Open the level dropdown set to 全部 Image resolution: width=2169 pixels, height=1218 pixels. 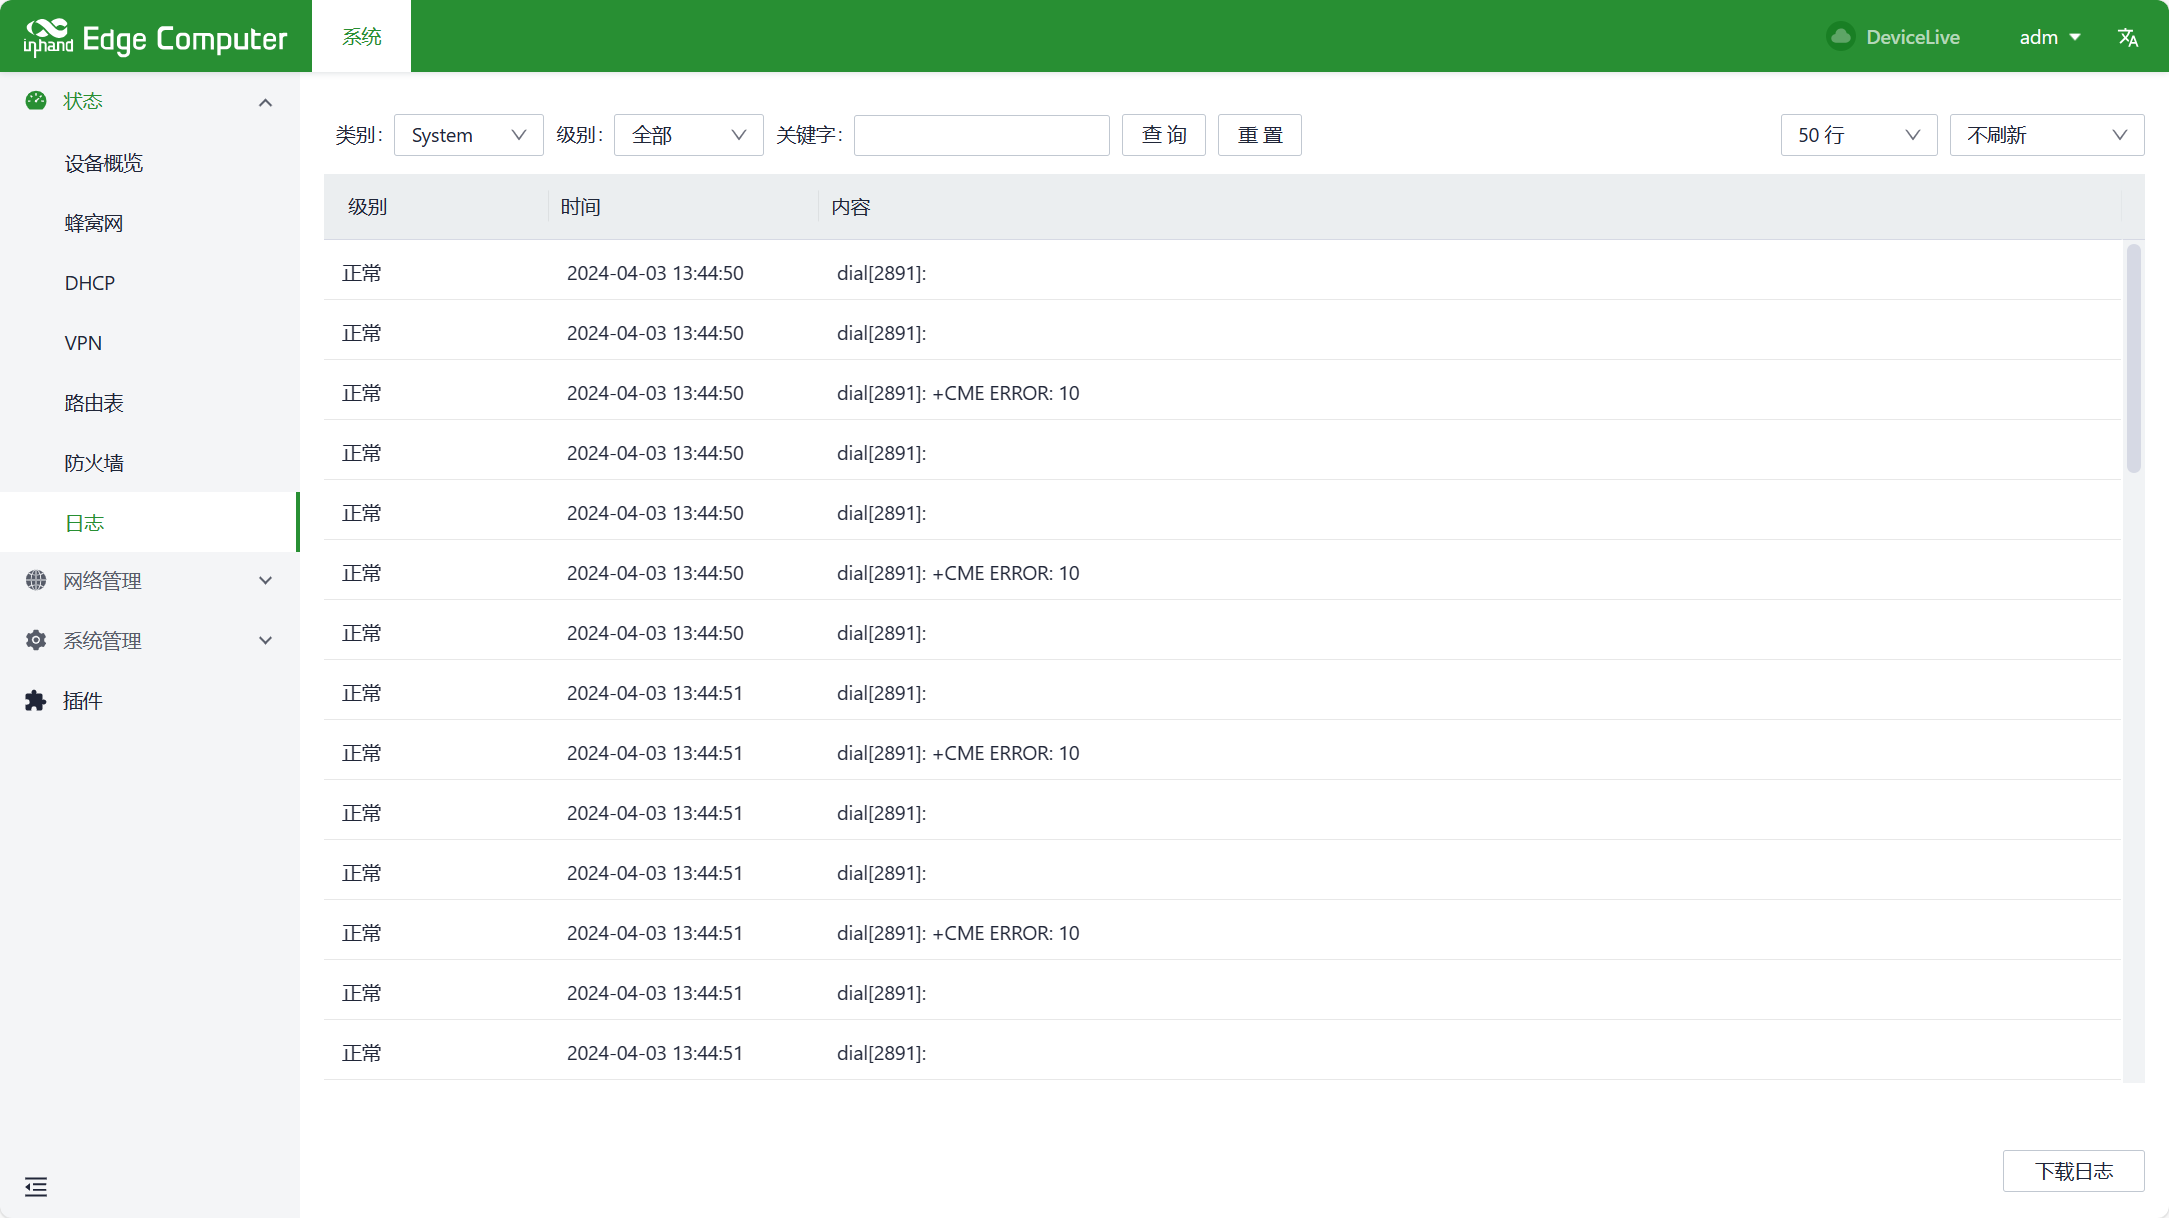coord(688,135)
